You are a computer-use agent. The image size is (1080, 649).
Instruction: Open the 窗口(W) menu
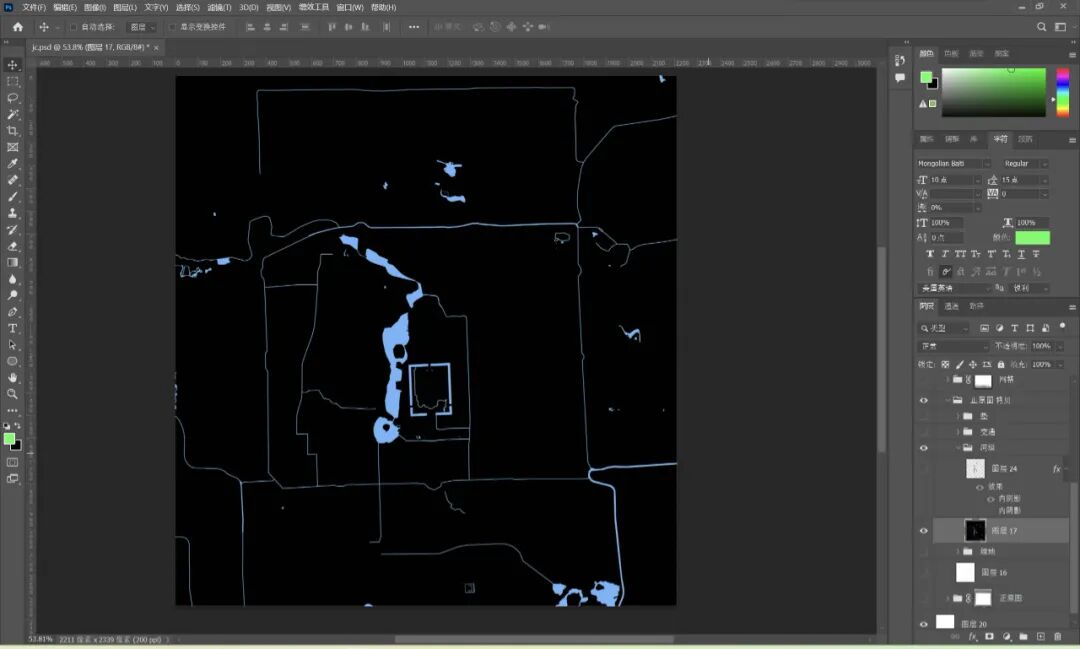coord(349,8)
